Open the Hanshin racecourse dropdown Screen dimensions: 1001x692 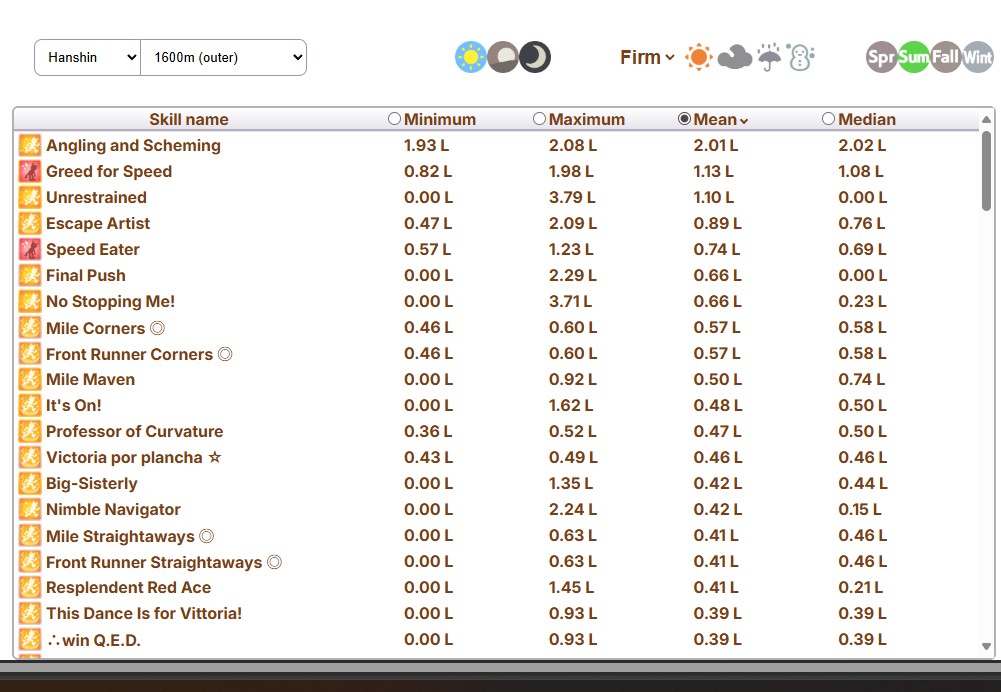pos(87,57)
